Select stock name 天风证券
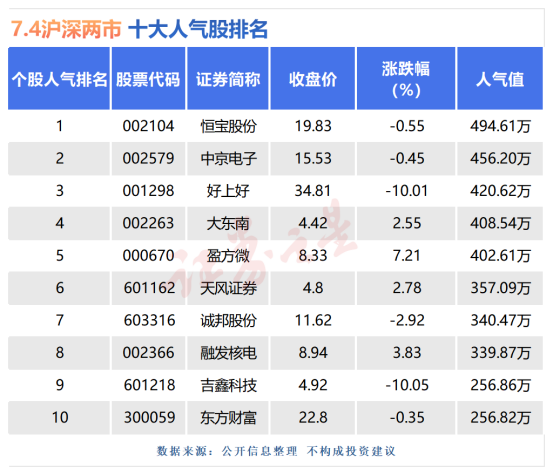This screenshot has height=476, width=553. coord(228,288)
